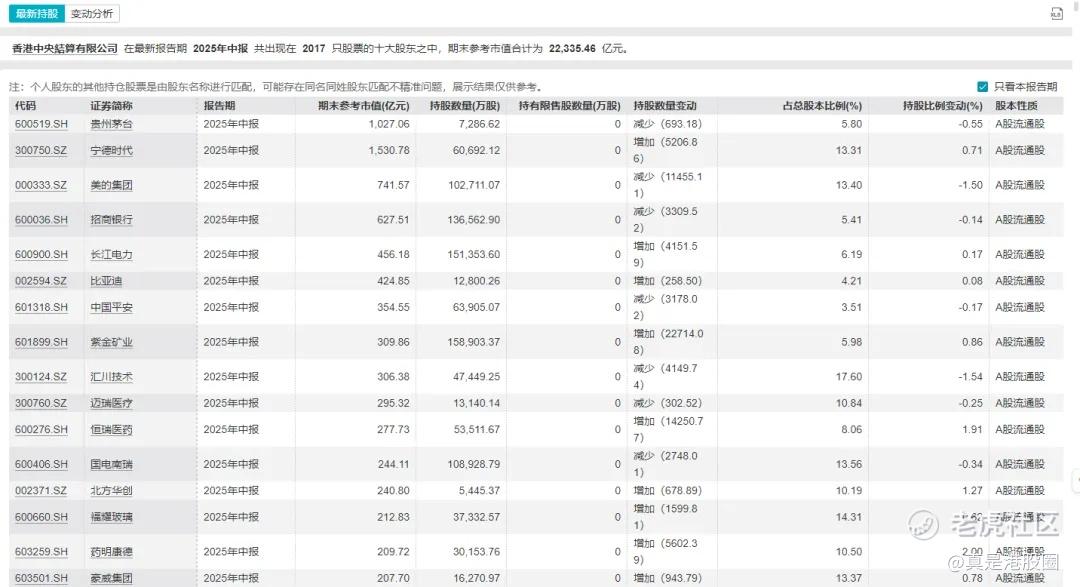The image size is (1080, 587).
Task: Sort by 股本性质 column header
Action: click(1016, 106)
